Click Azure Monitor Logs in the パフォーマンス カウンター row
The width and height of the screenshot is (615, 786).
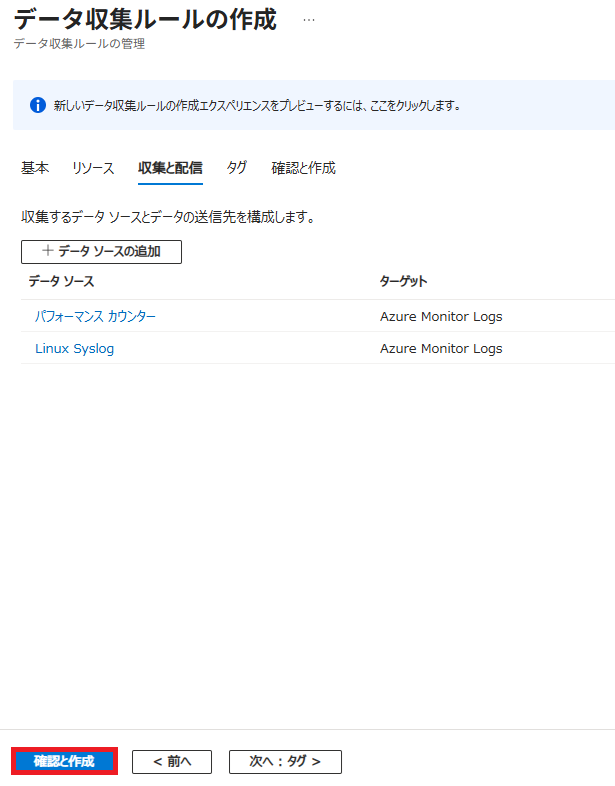click(x=440, y=316)
